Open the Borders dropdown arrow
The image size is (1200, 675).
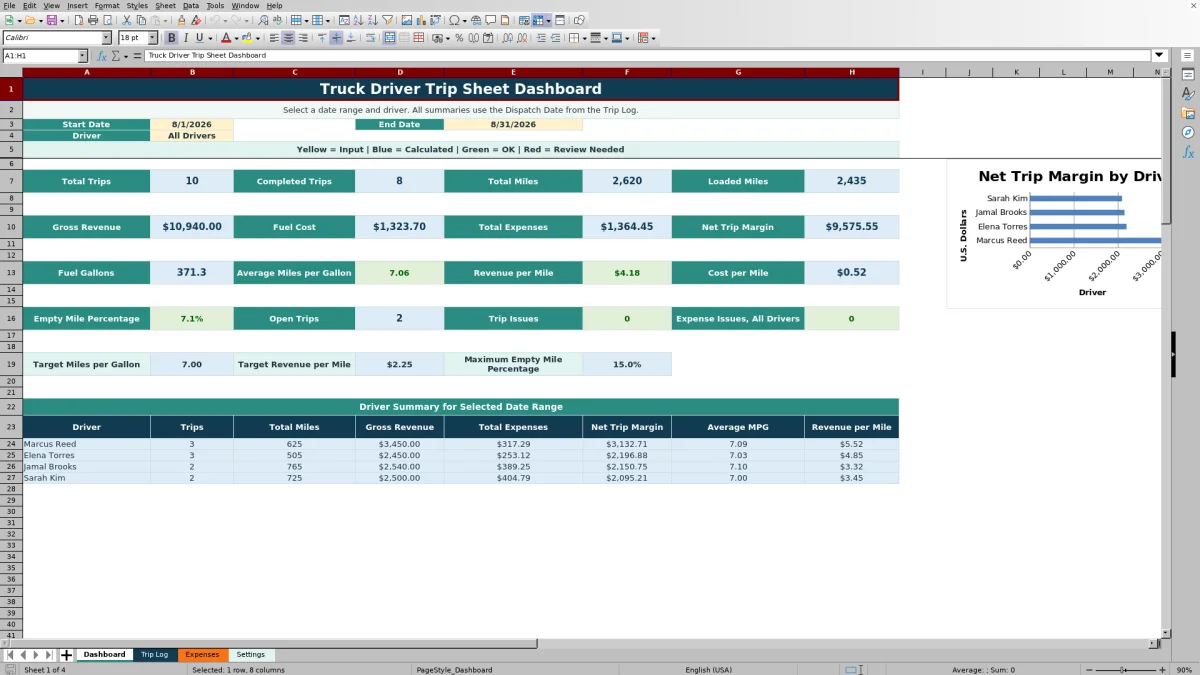(584, 38)
